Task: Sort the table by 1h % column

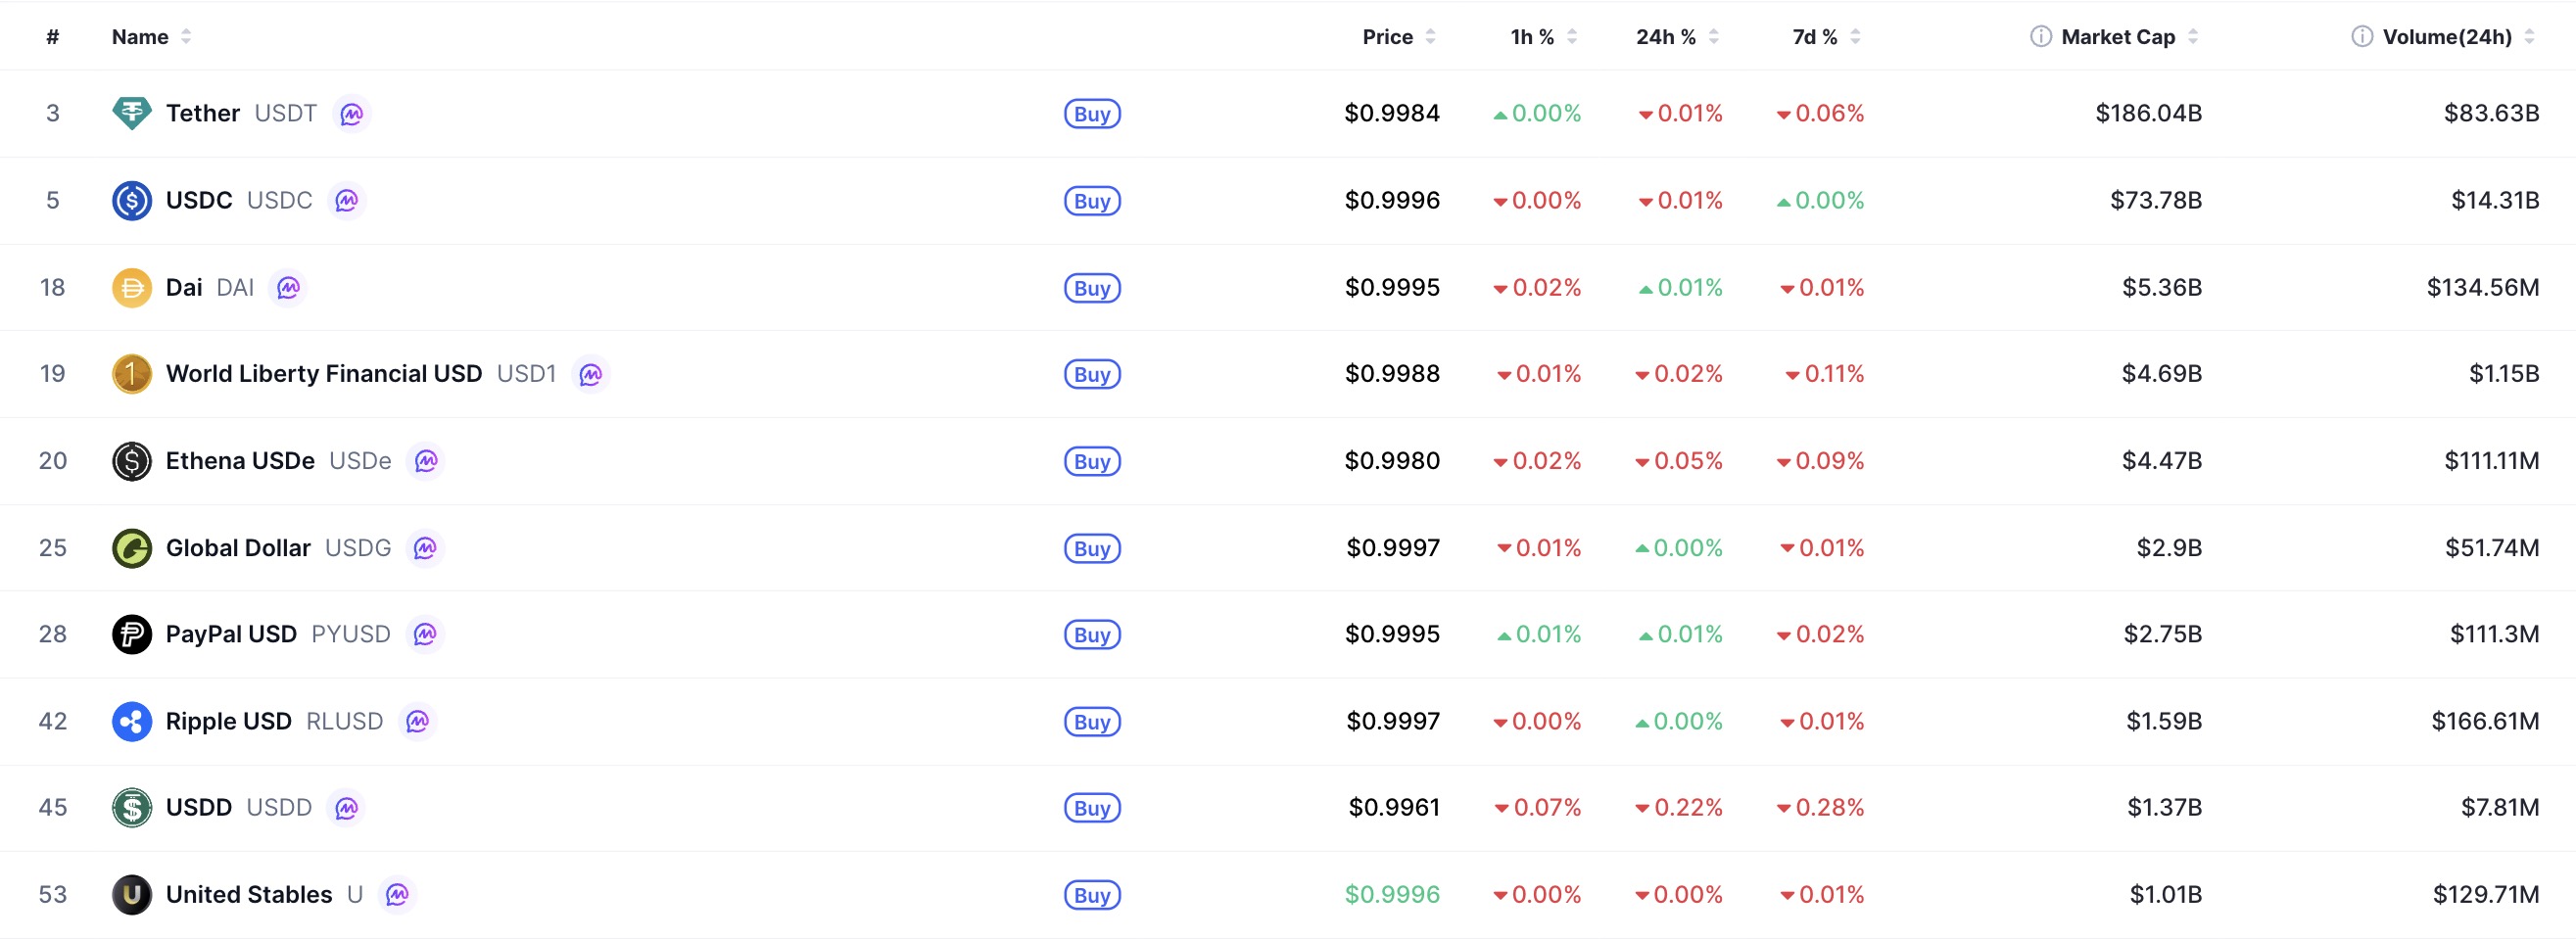Action: tap(1544, 37)
